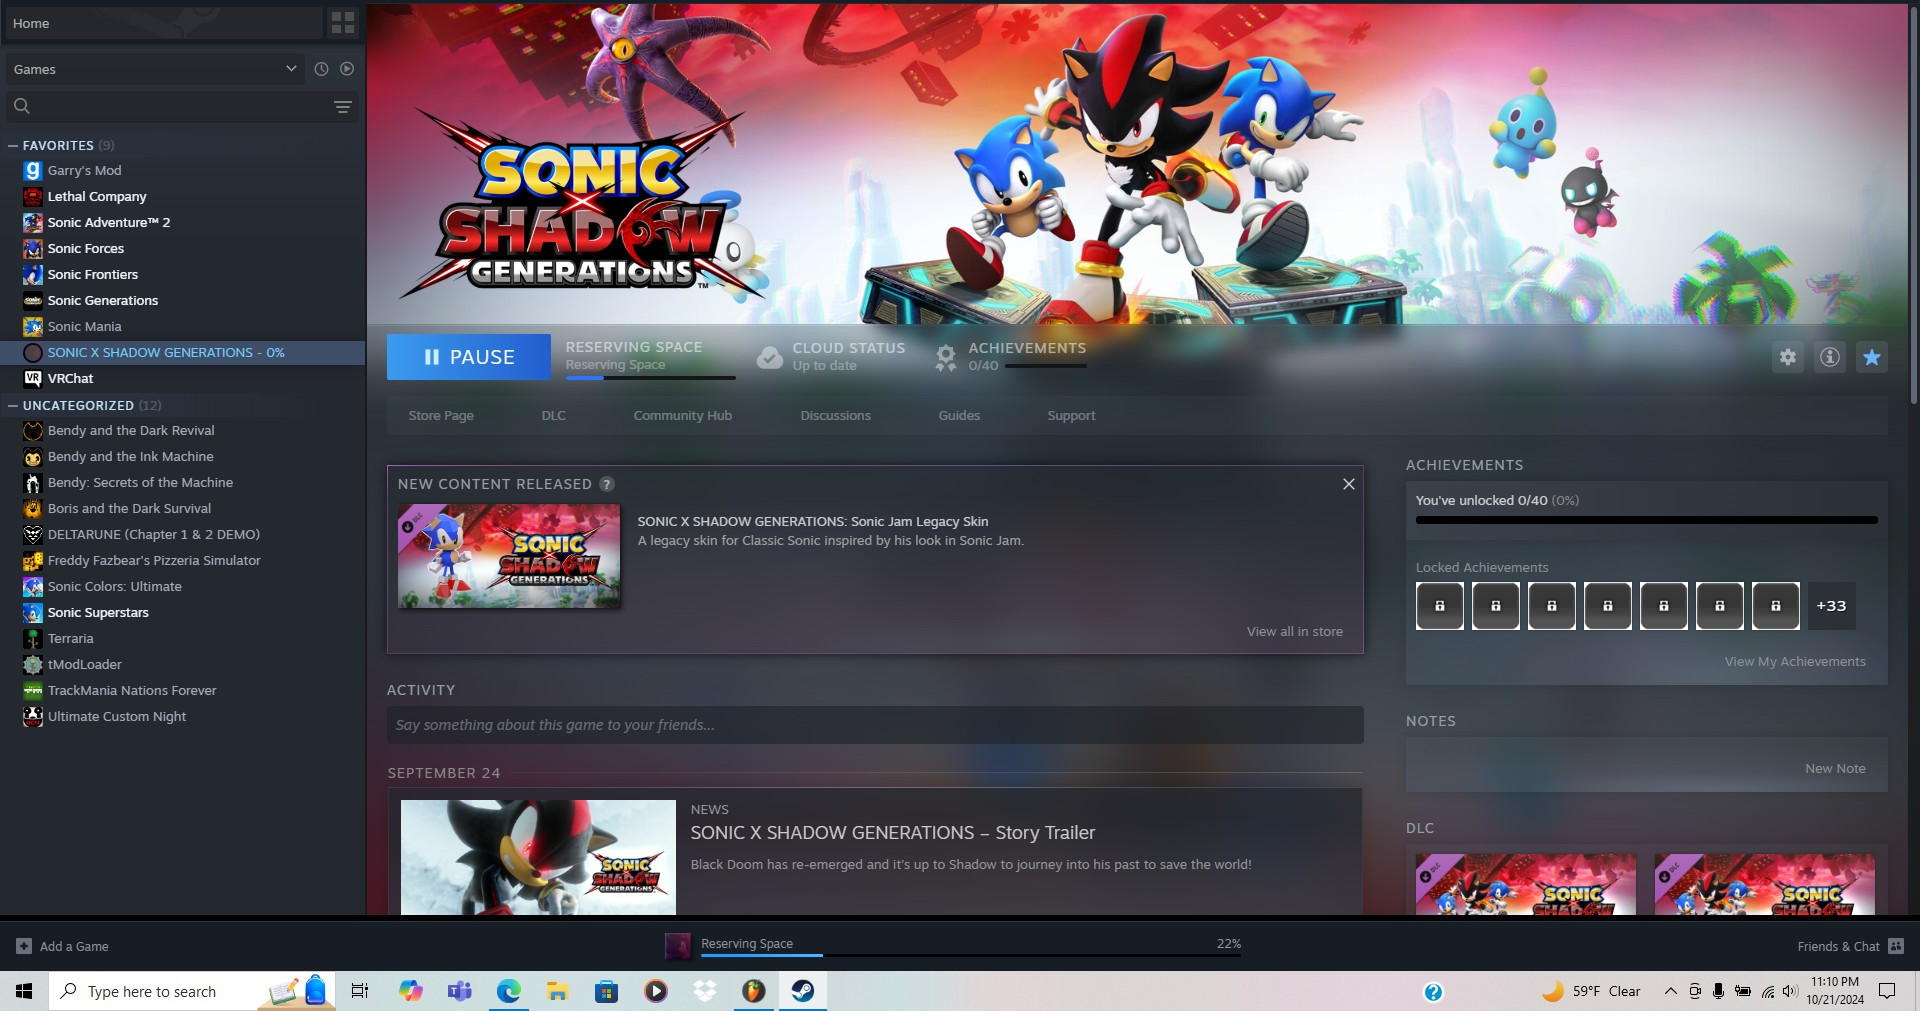Open Dropbox icon in taskbar
Viewport: 1920px width, 1011px height.
[x=705, y=991]
